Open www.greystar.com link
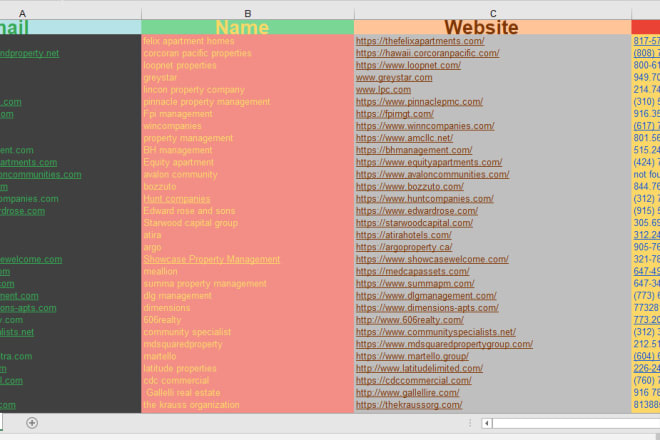Viewport: 660px width, 440px height. coord(394,77)
